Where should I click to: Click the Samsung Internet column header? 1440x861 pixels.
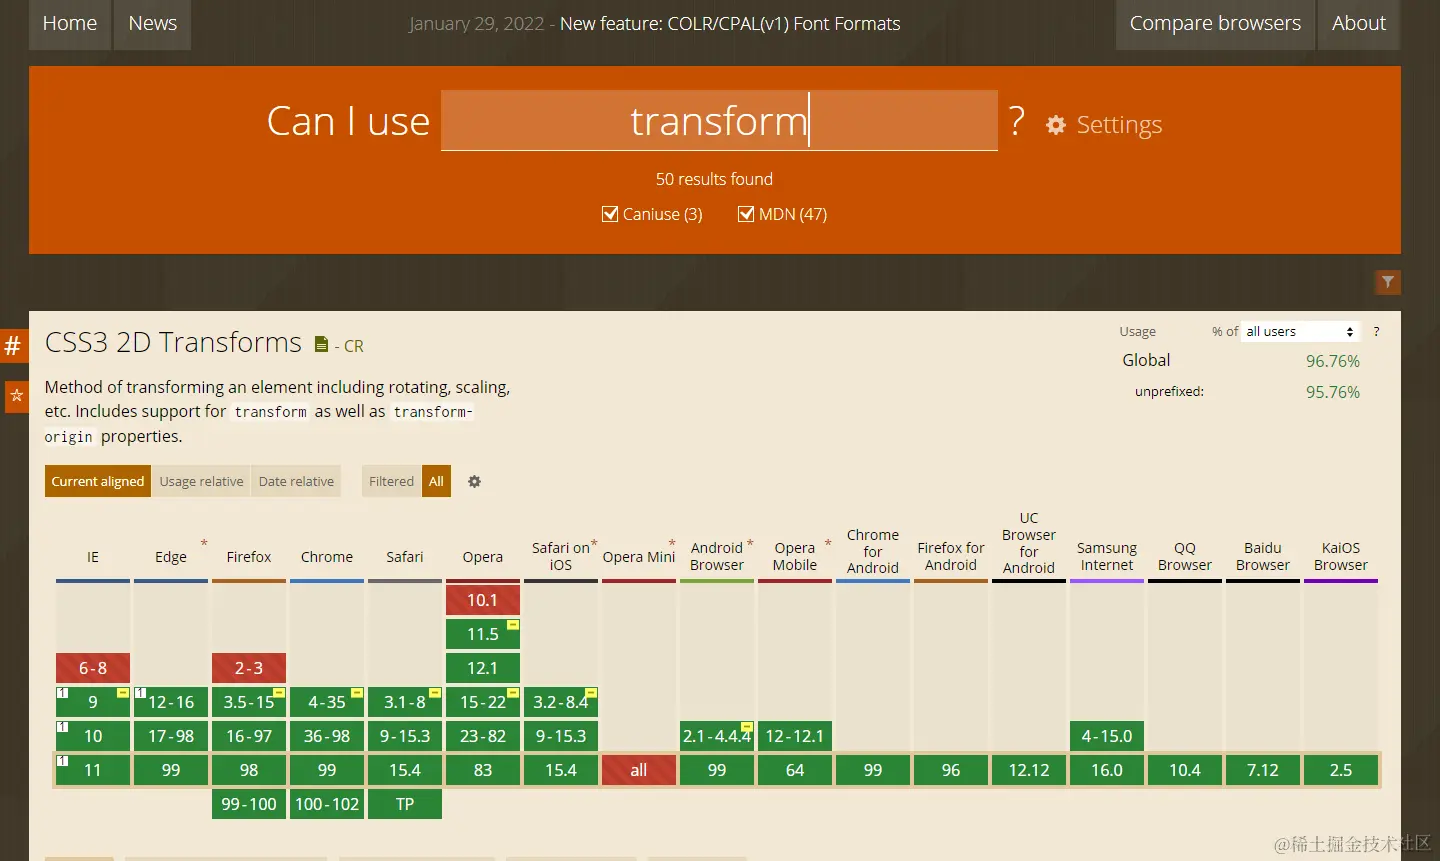[x=1107, y=556]
